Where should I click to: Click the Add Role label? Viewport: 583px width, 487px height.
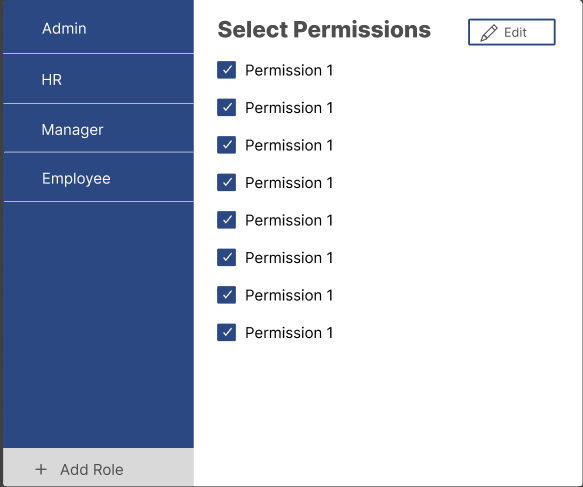click(x=92, y=470)
